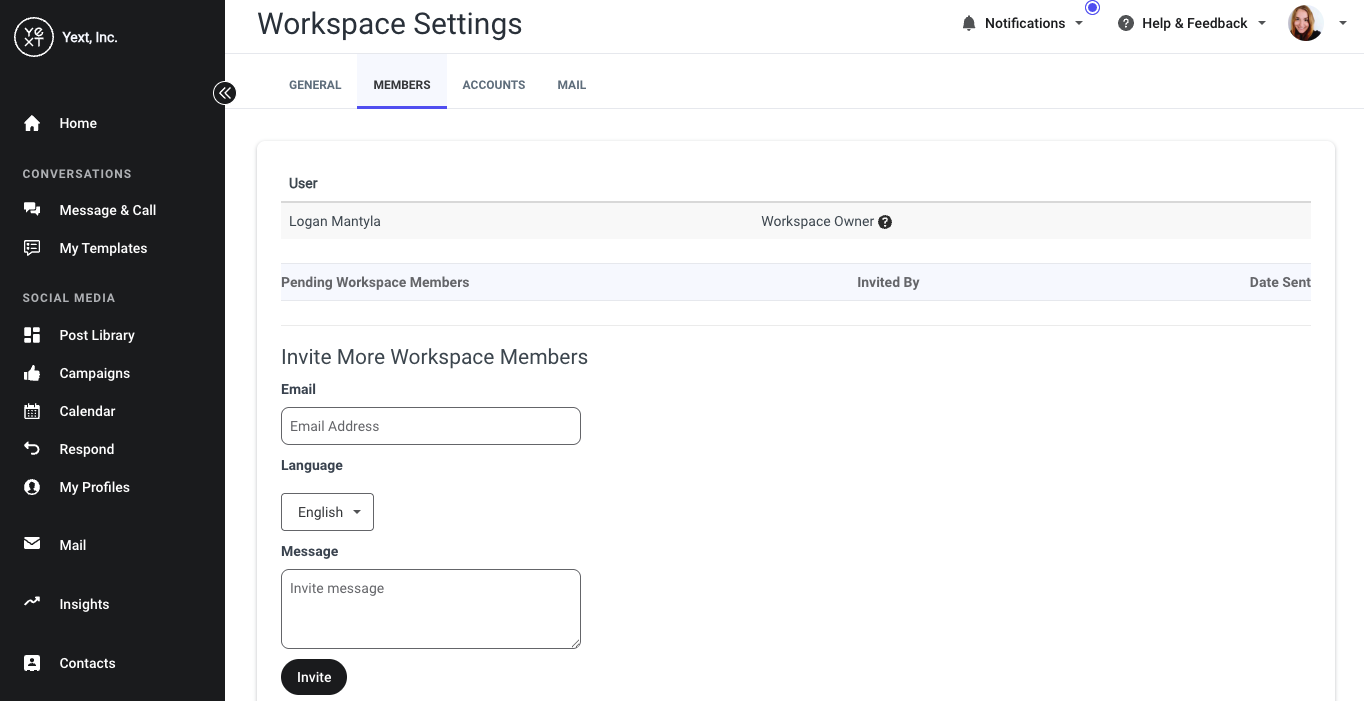1364x701 pixels.
Task: Click the Mail envelope icon
Action: (32, 544)
